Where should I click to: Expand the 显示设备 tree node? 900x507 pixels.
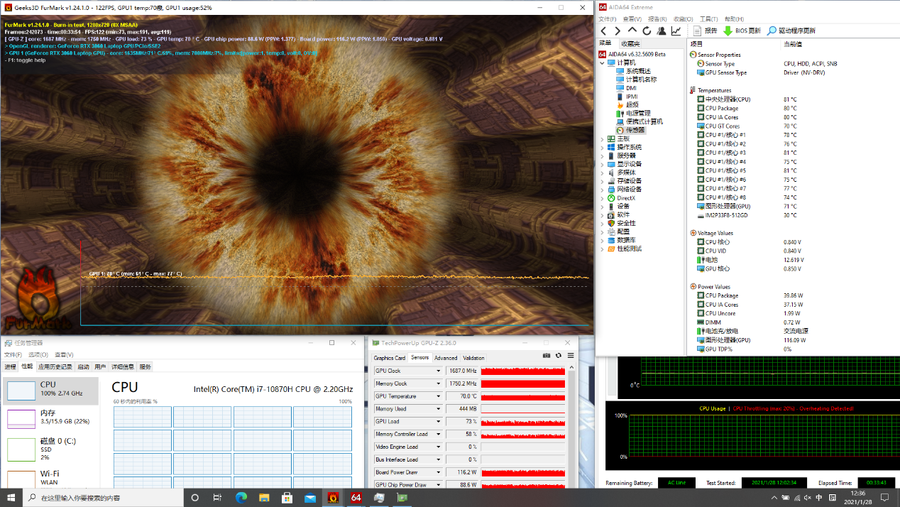pos(602,164)
